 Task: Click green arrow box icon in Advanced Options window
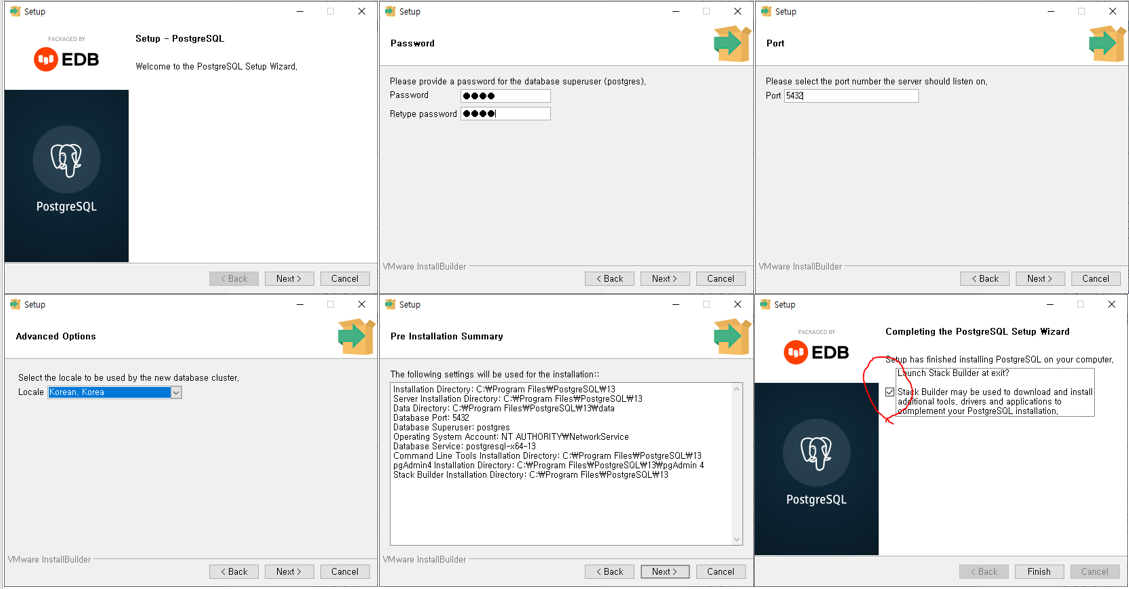coord(356,336)
